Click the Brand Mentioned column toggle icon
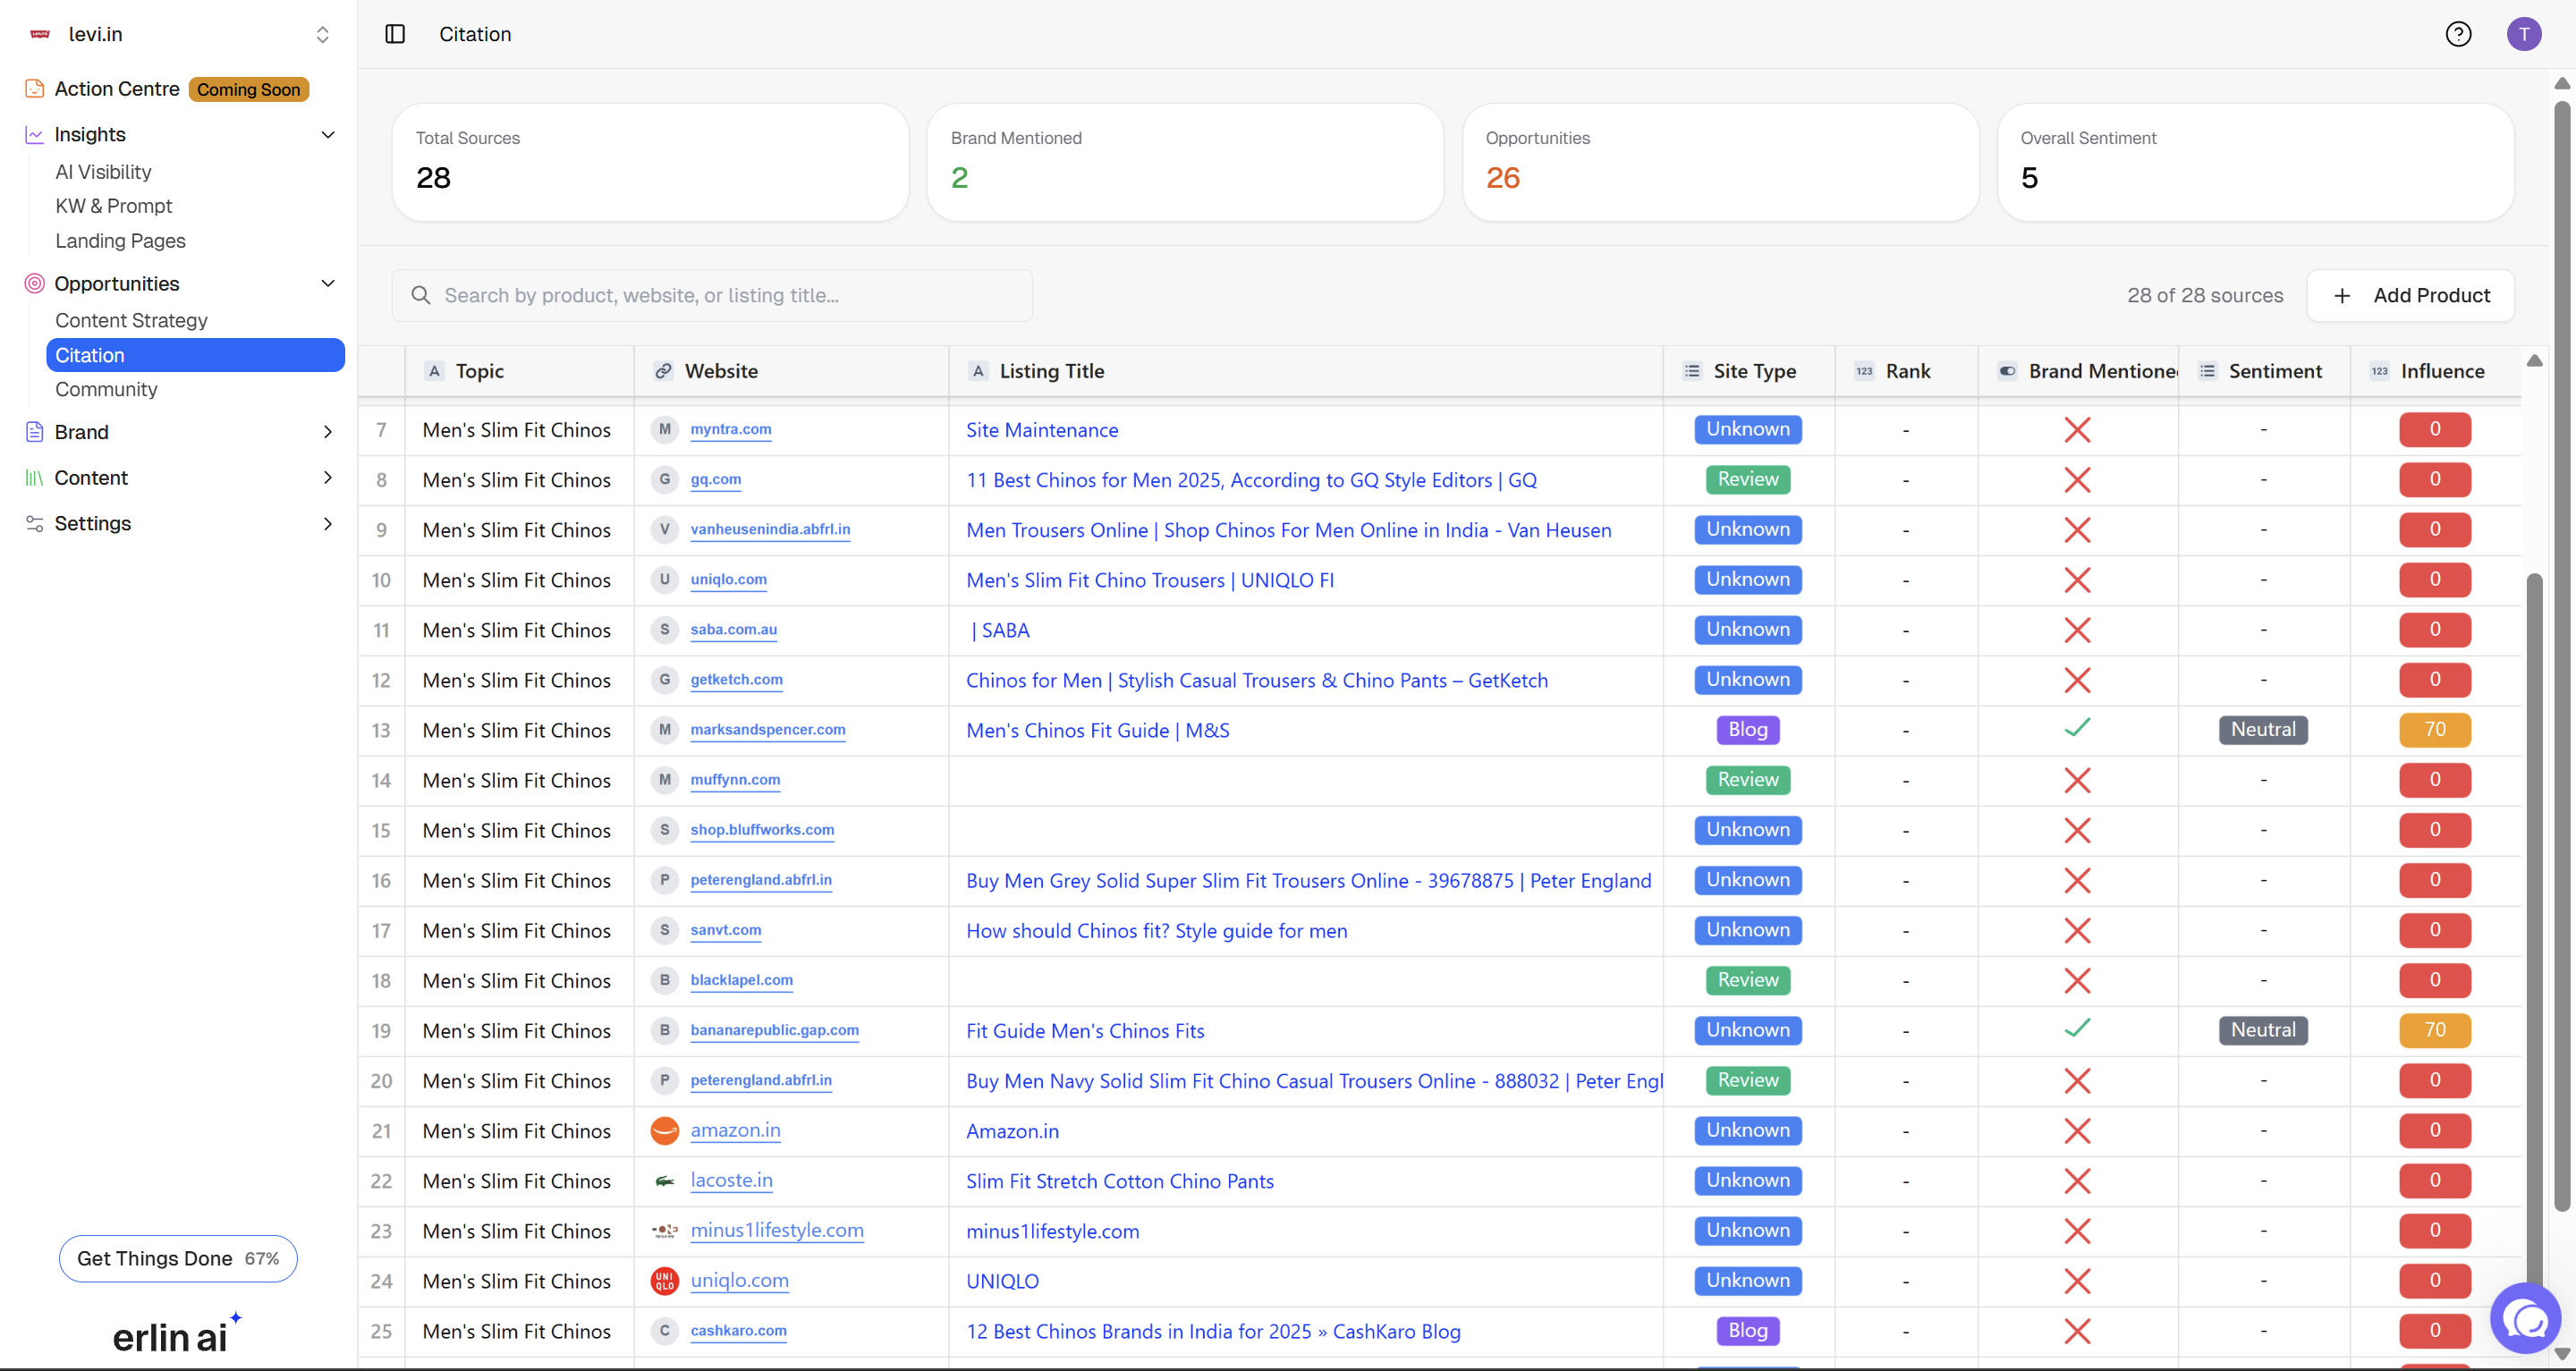Screen dimensions: 2576x1371 coord(2007,371)
